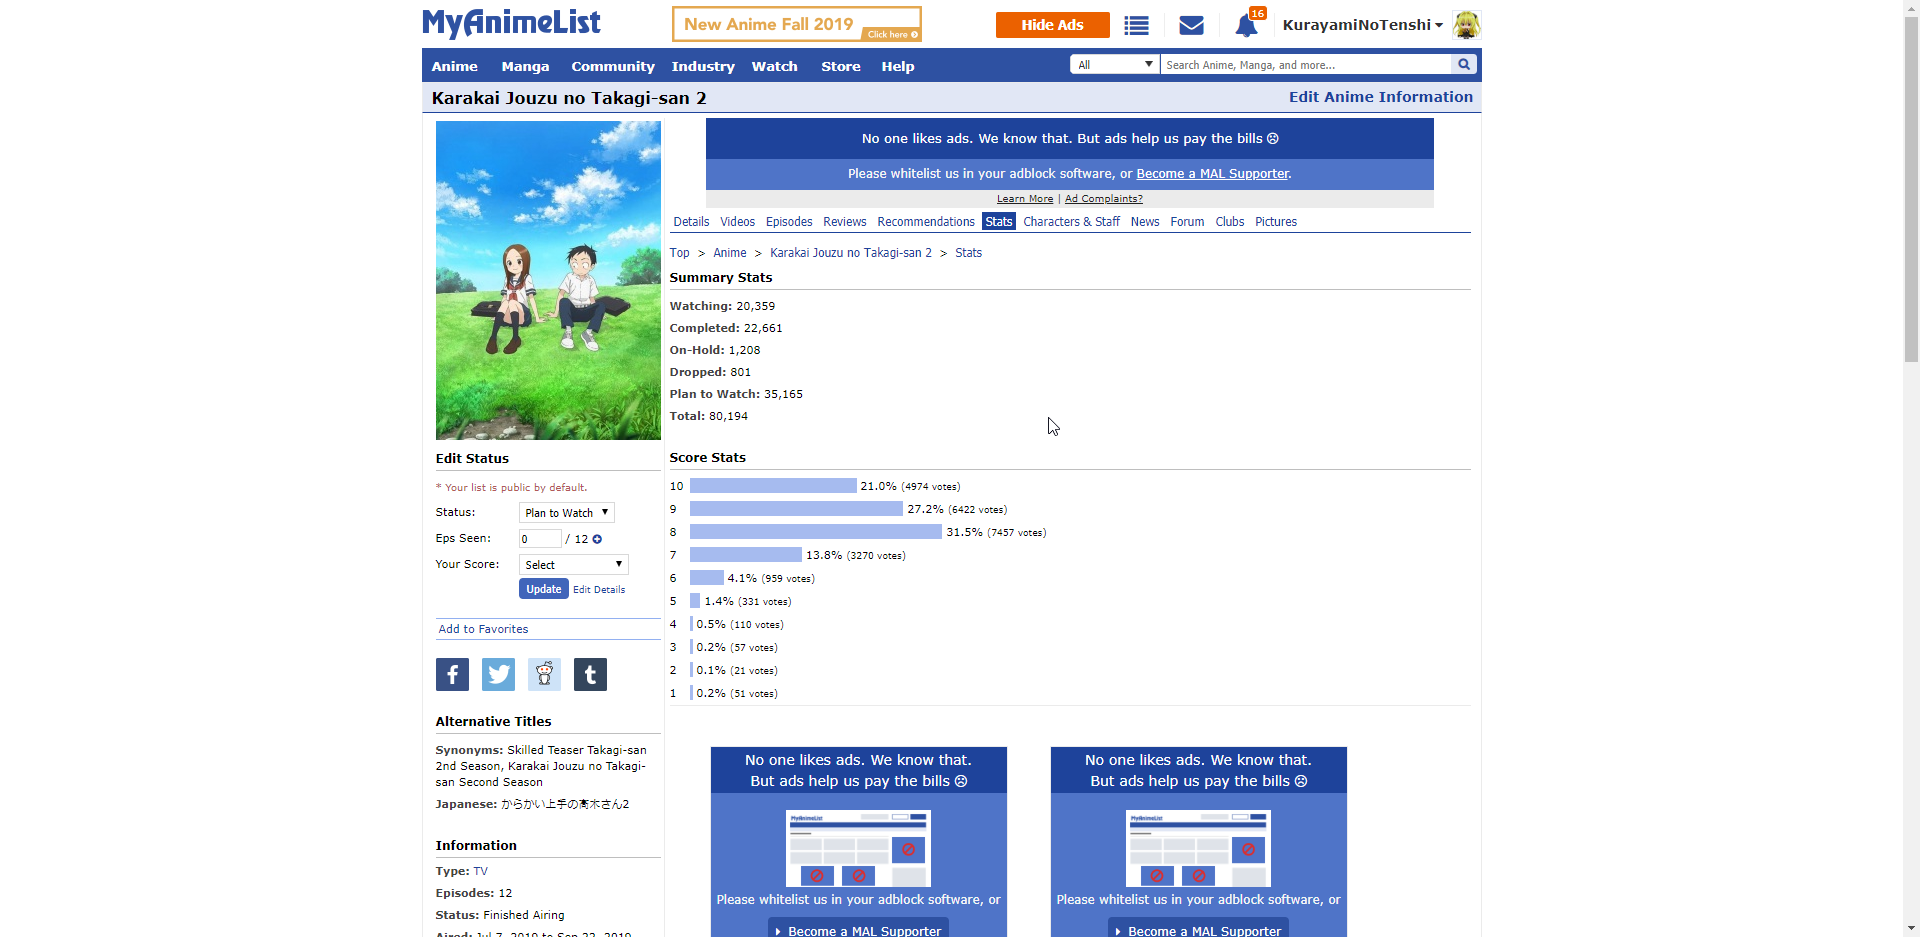Click the anime cover image thumbnail
The image size is (1920, 937).
tap(548, 280)
